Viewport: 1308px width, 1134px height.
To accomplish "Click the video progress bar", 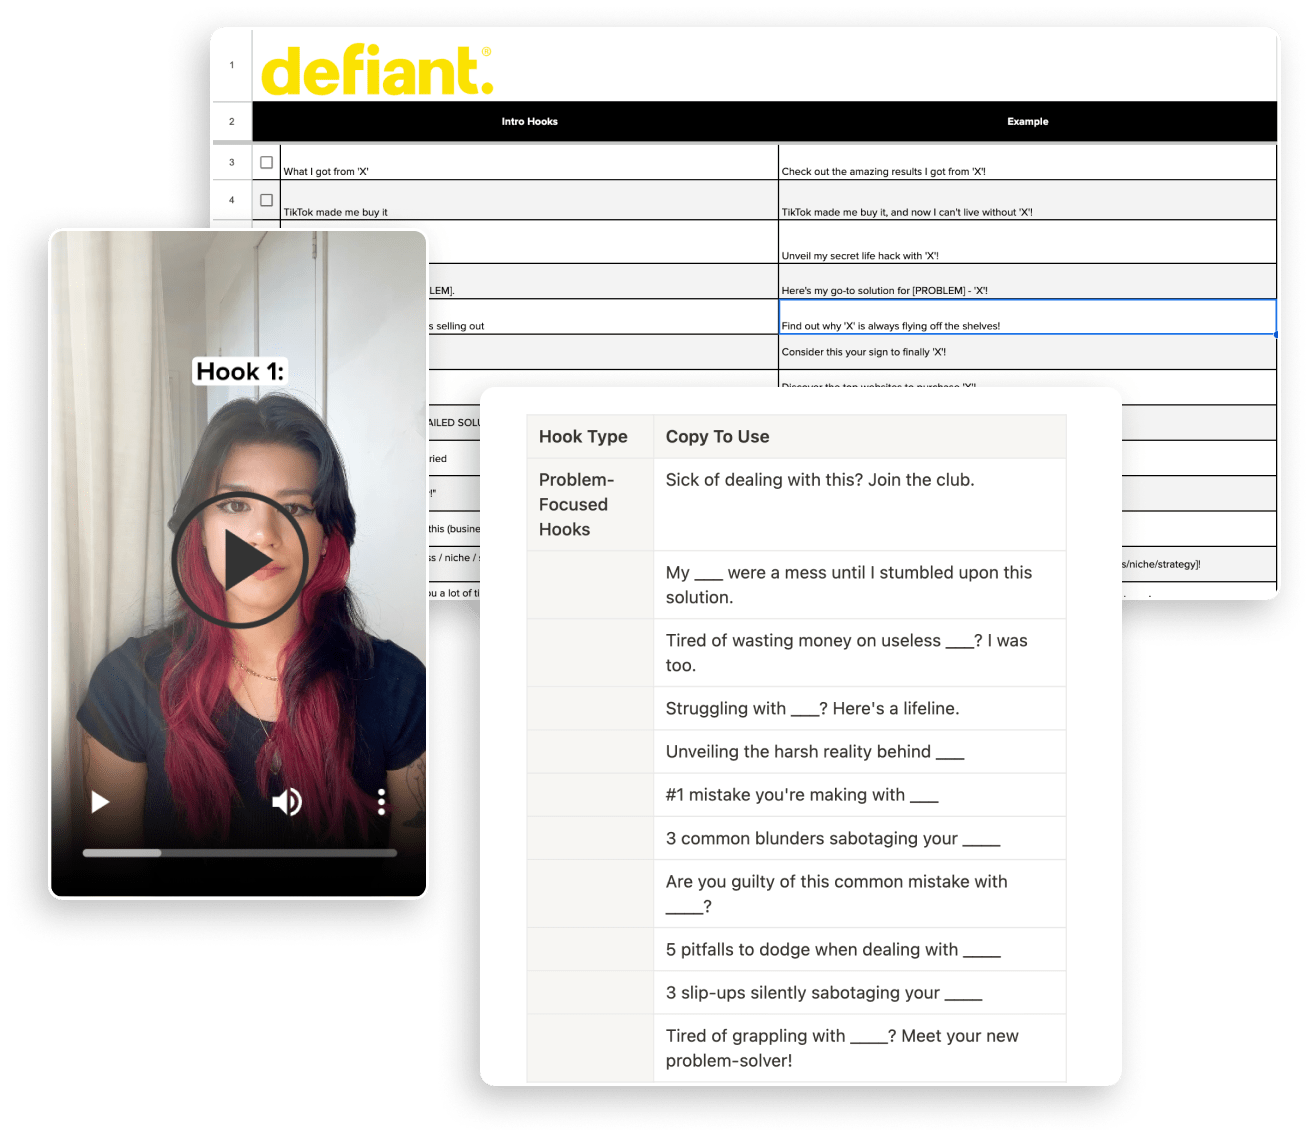I will click(x=240, y=853).
